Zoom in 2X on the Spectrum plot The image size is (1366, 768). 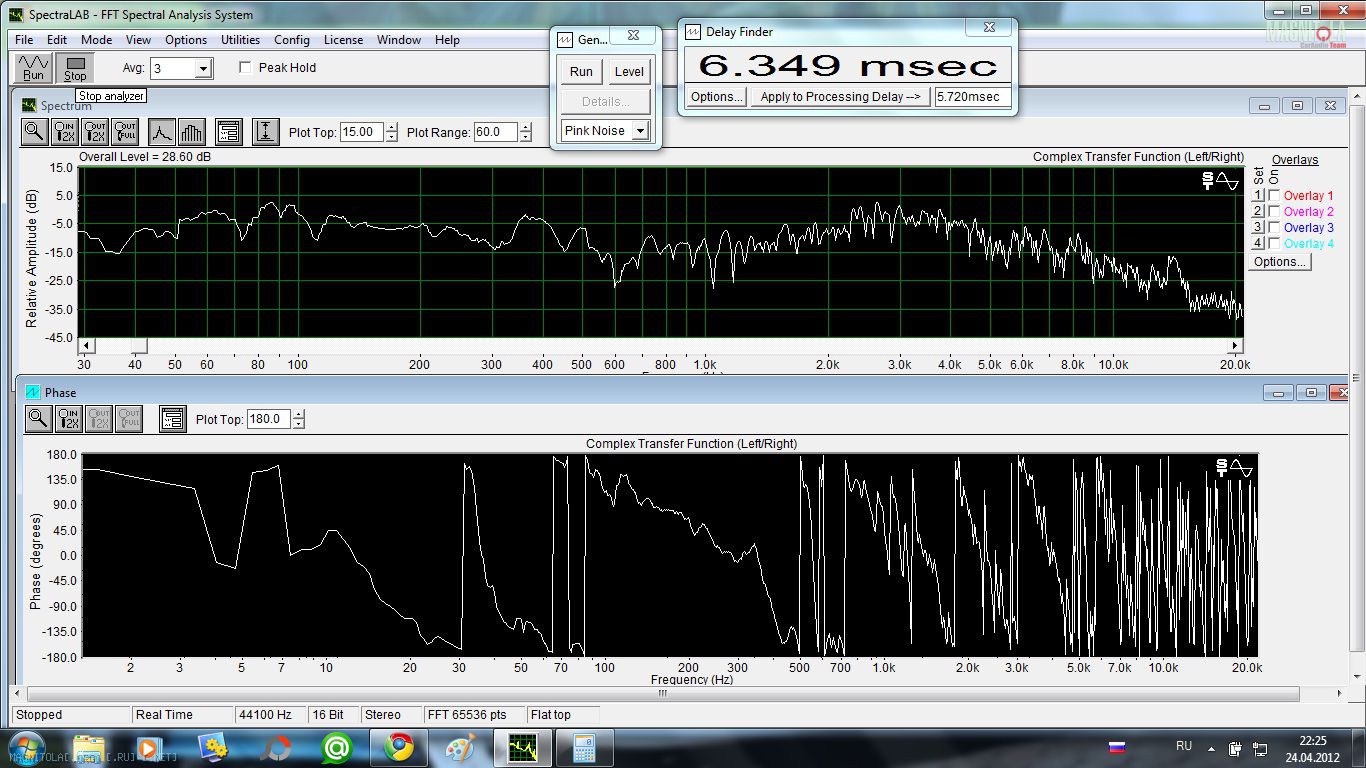coord(66,131)
